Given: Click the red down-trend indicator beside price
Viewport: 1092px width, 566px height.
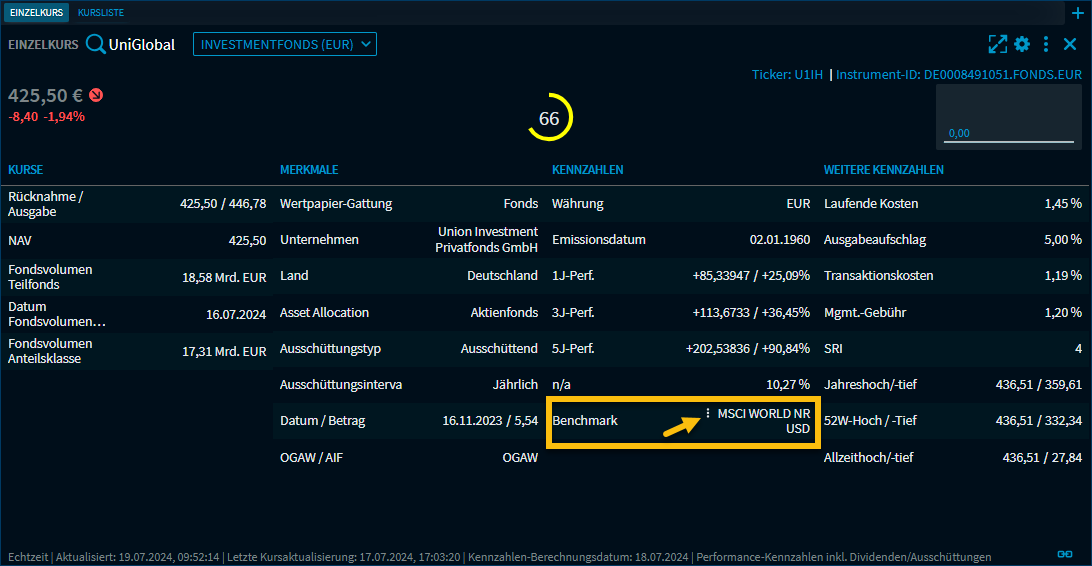Looking at the screenshot, I should [96, 96].
